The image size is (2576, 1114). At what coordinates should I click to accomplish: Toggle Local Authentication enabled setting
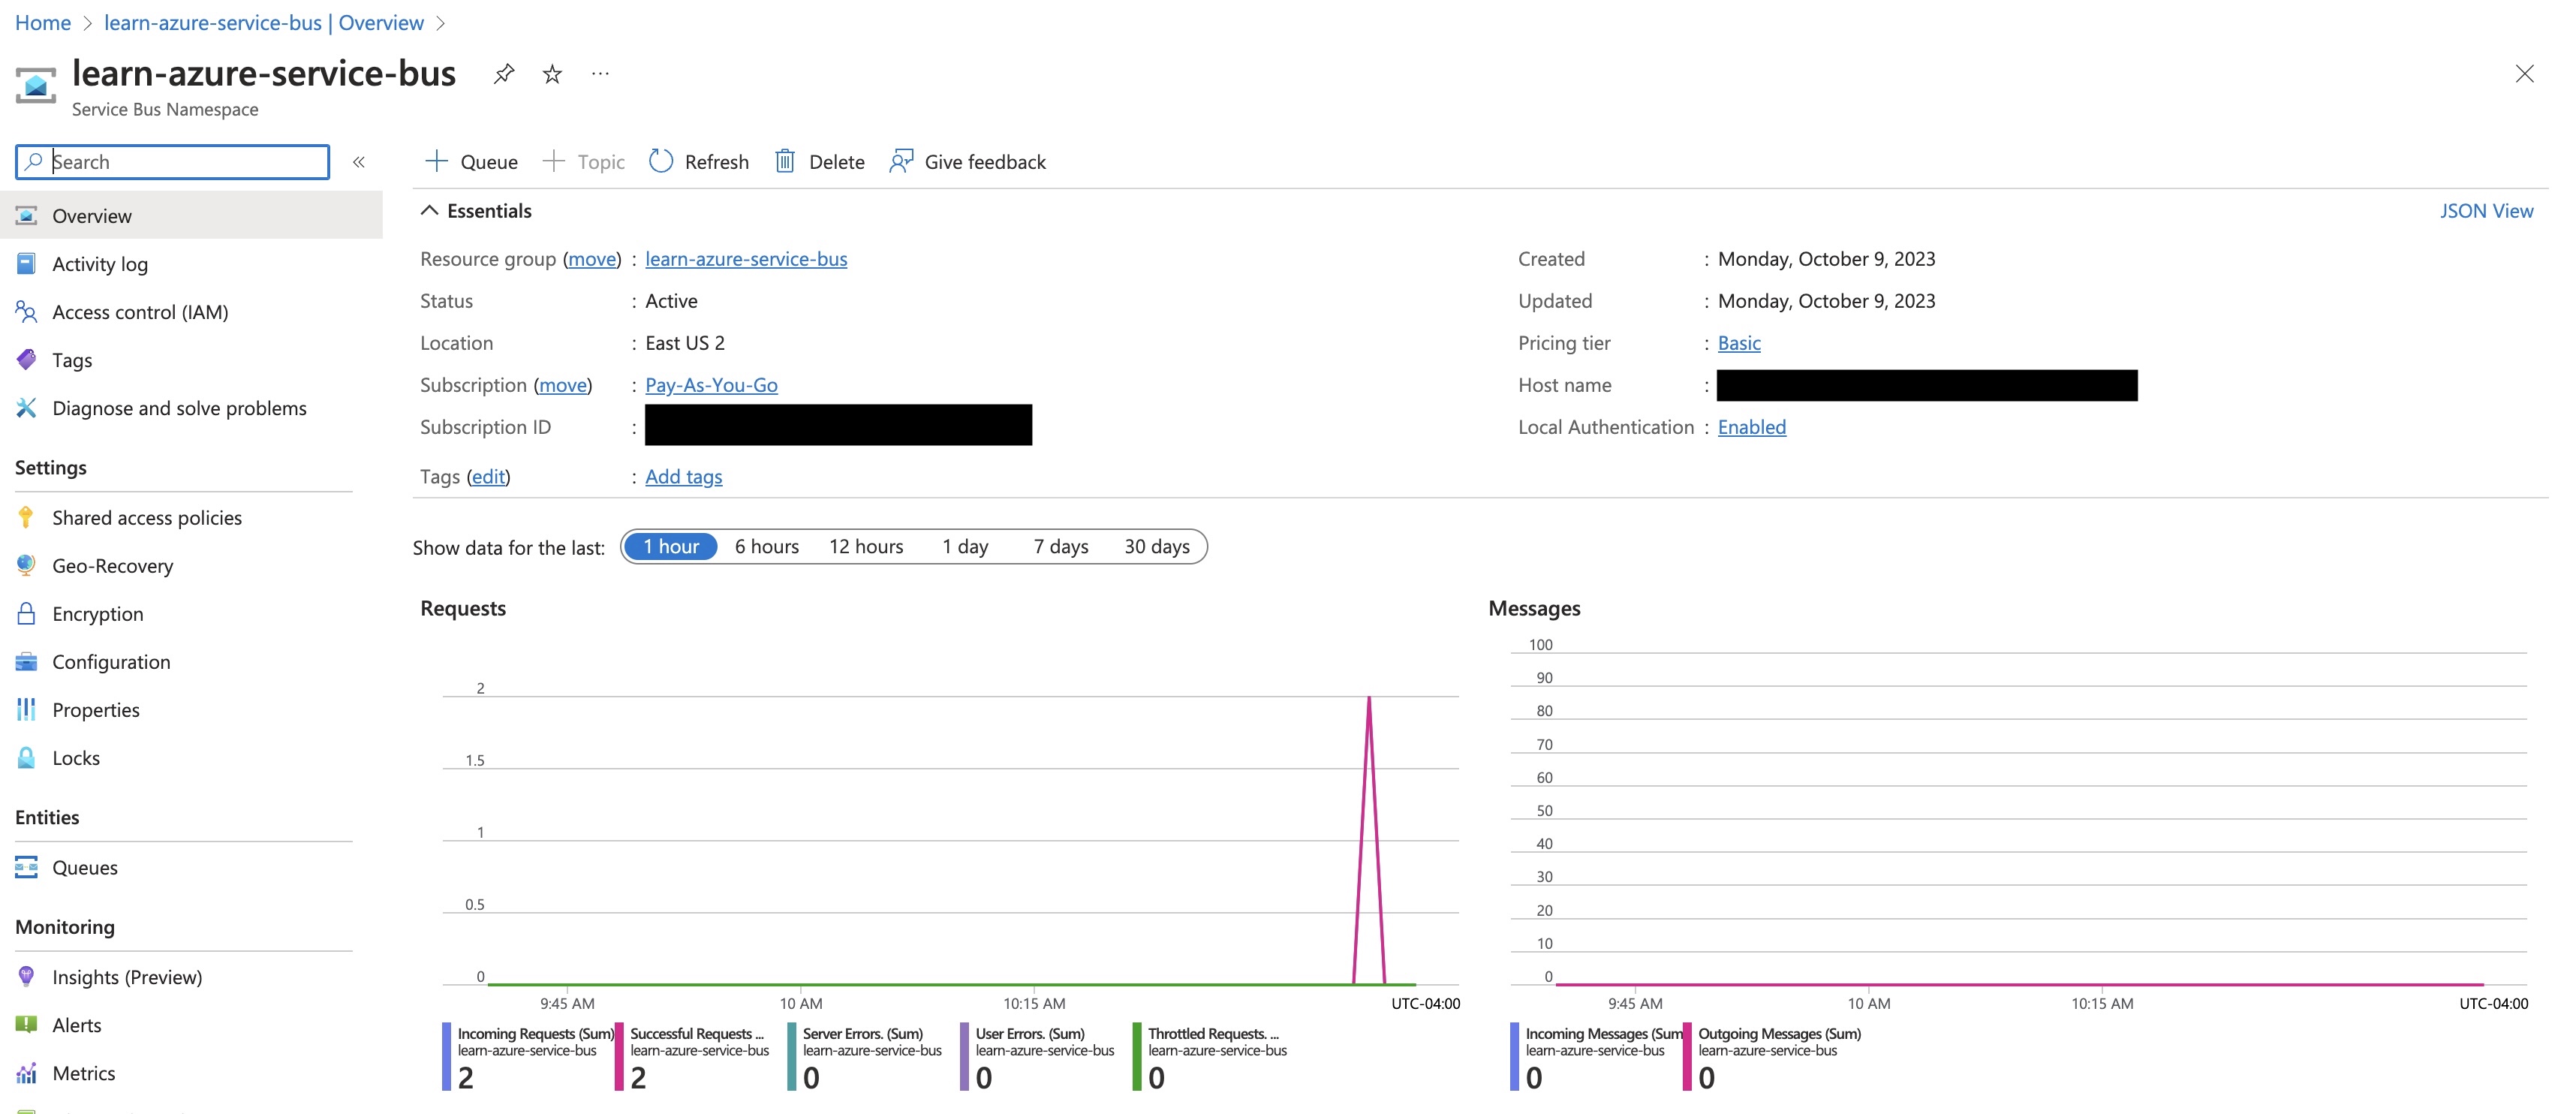[1750, 426]
